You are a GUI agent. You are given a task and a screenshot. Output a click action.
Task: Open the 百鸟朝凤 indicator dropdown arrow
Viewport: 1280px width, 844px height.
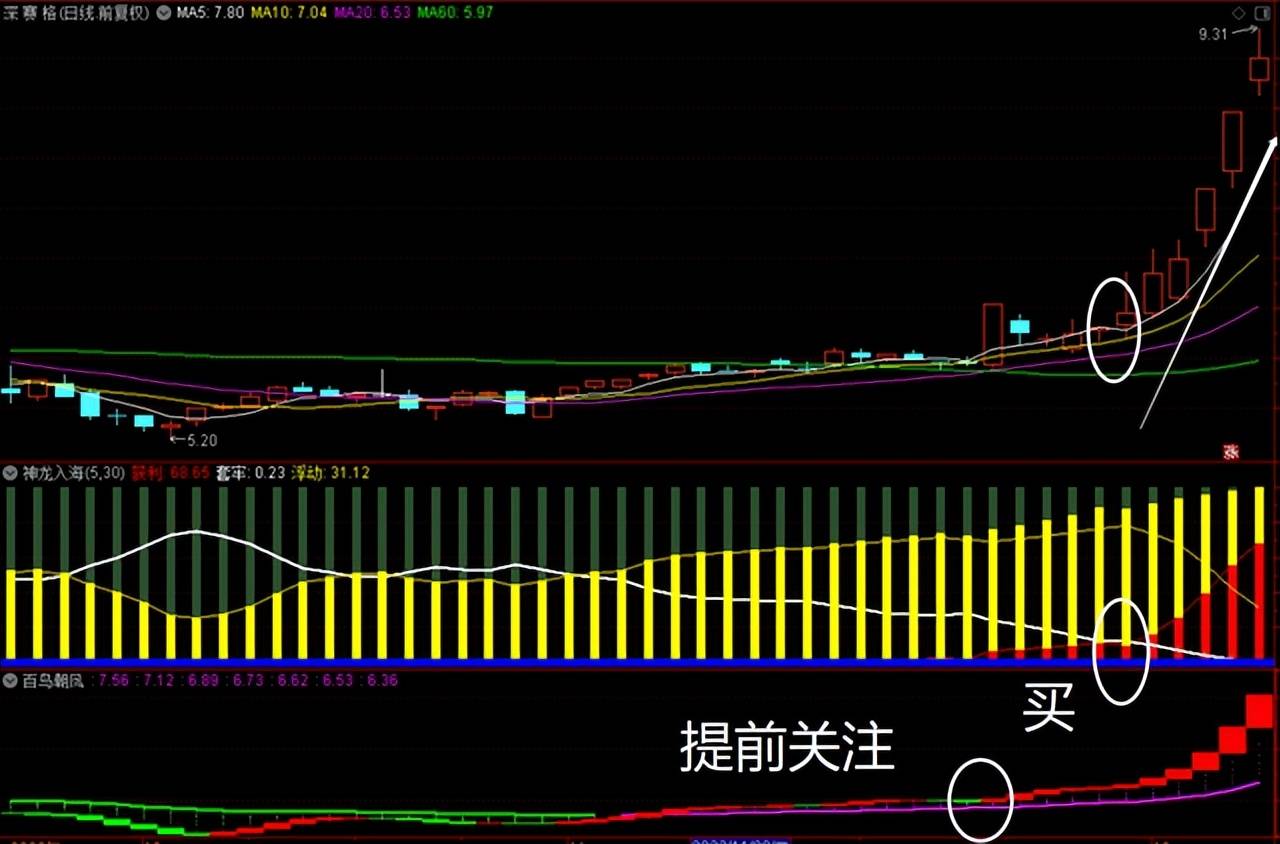pyautogui.click(x=10, y=681)
